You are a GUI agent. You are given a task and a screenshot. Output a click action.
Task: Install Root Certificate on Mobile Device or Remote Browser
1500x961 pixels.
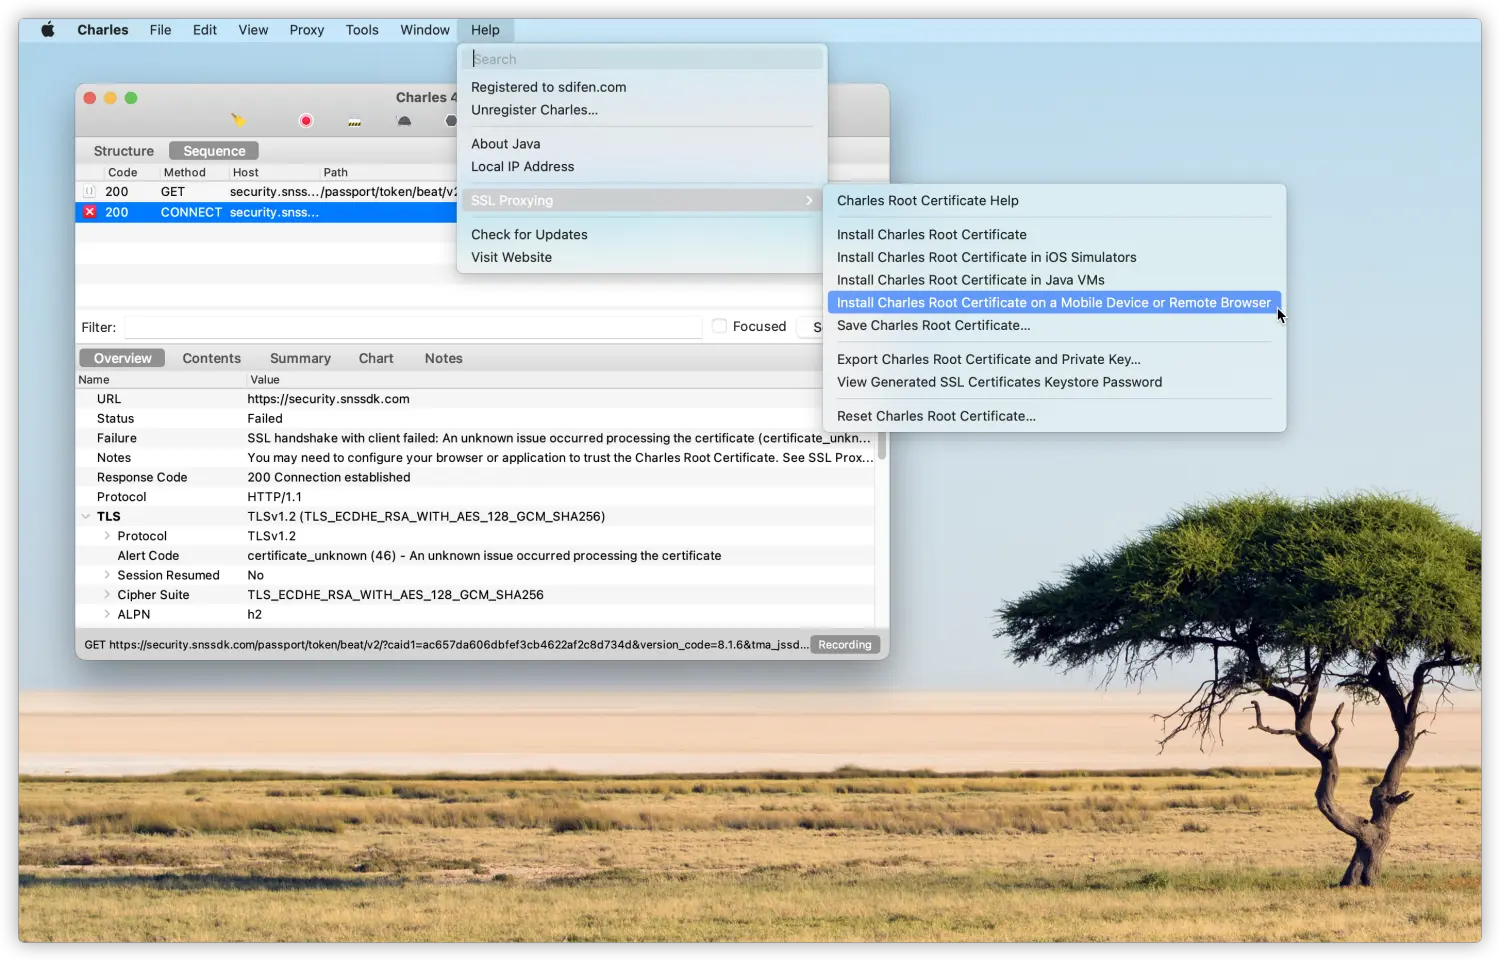tap(1054, 303)
